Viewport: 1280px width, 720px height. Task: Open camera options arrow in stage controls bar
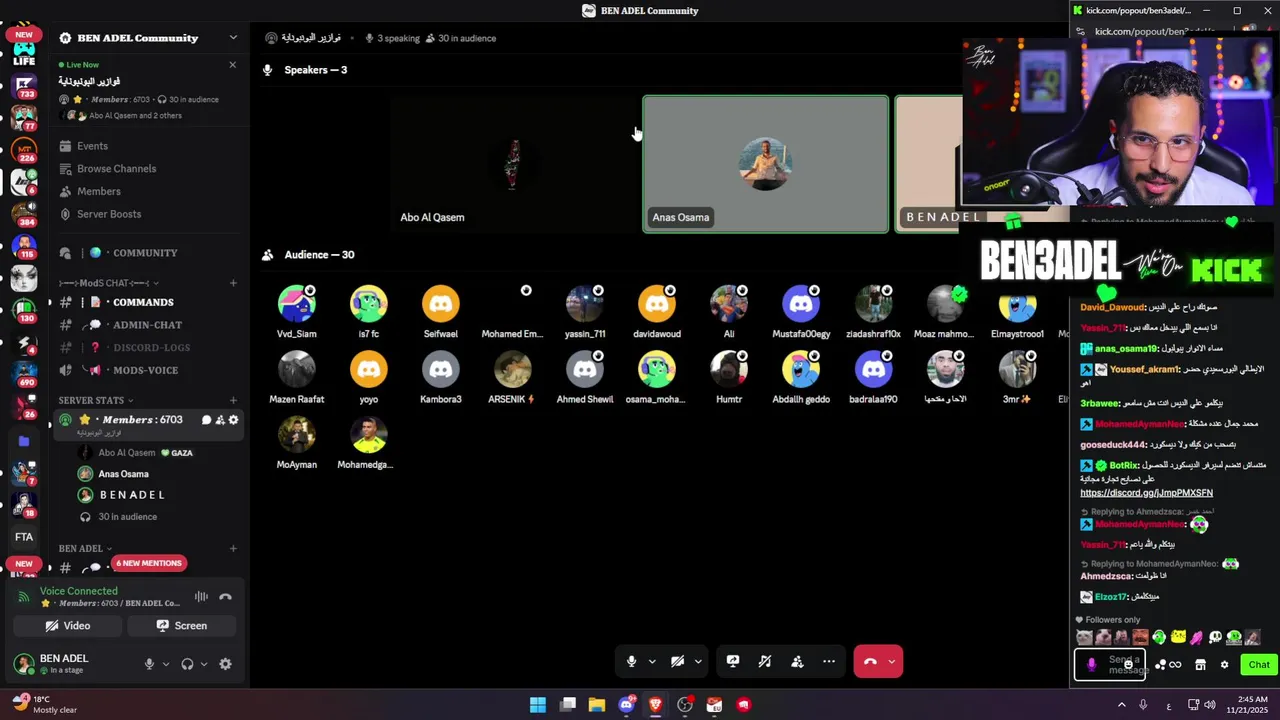[698, 661]
